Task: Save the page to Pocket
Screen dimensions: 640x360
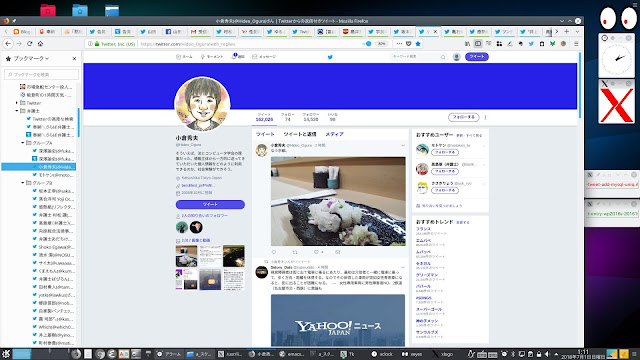Action: coord(409,44)
